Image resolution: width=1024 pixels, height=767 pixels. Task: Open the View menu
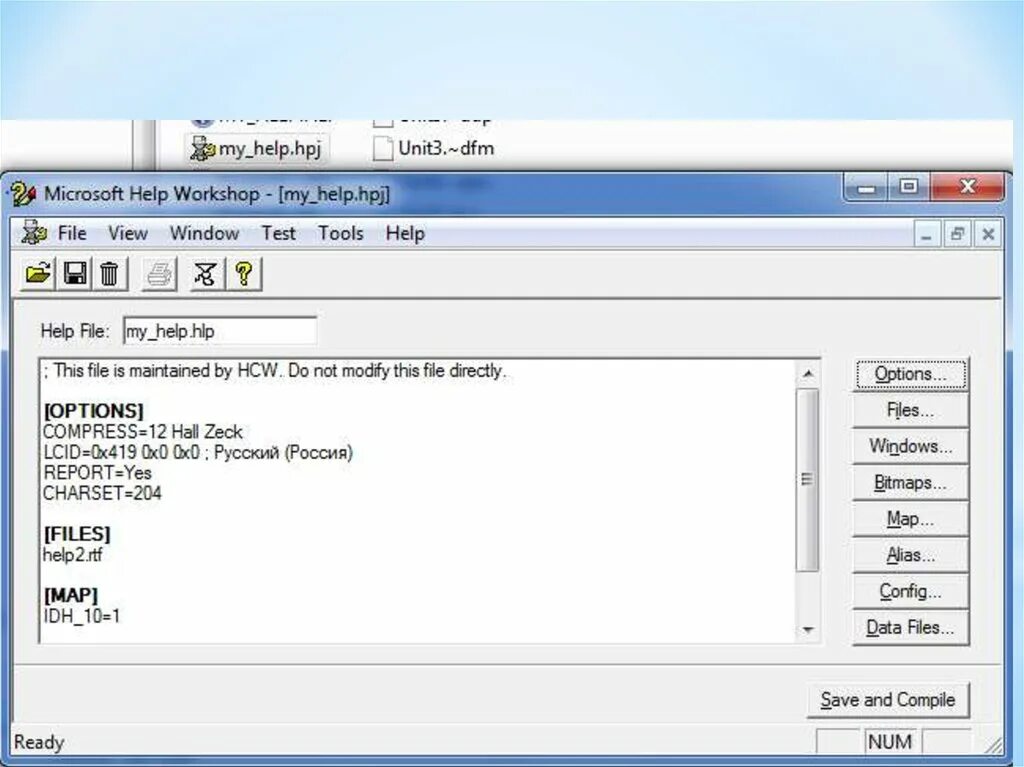tap(127, 233)
